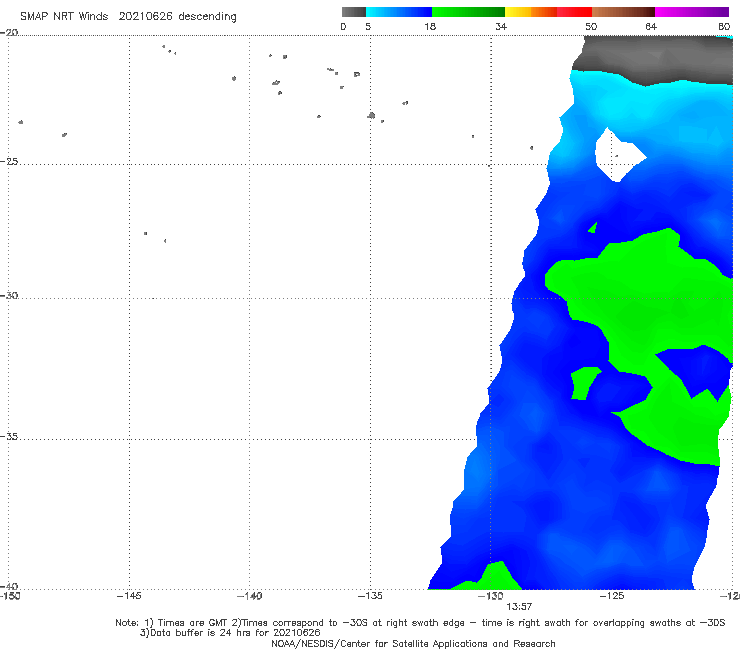Click the longitude label '-135'

(x=370, y=596)
